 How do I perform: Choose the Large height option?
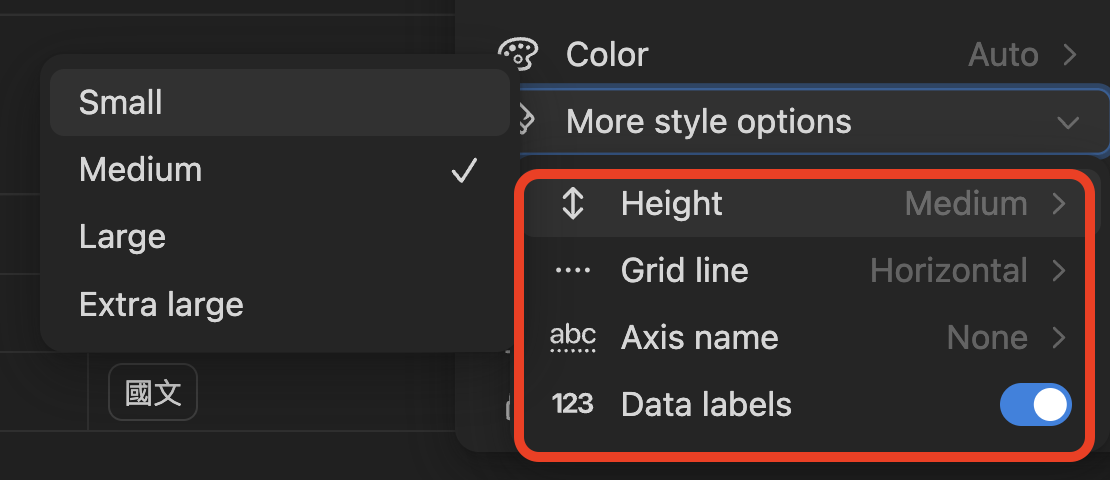click(122, 237)
